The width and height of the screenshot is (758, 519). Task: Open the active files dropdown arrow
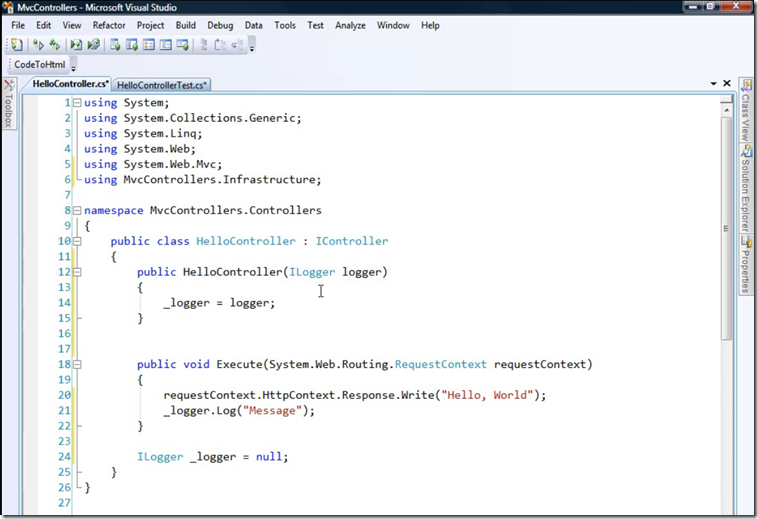[x=713, y=84]
